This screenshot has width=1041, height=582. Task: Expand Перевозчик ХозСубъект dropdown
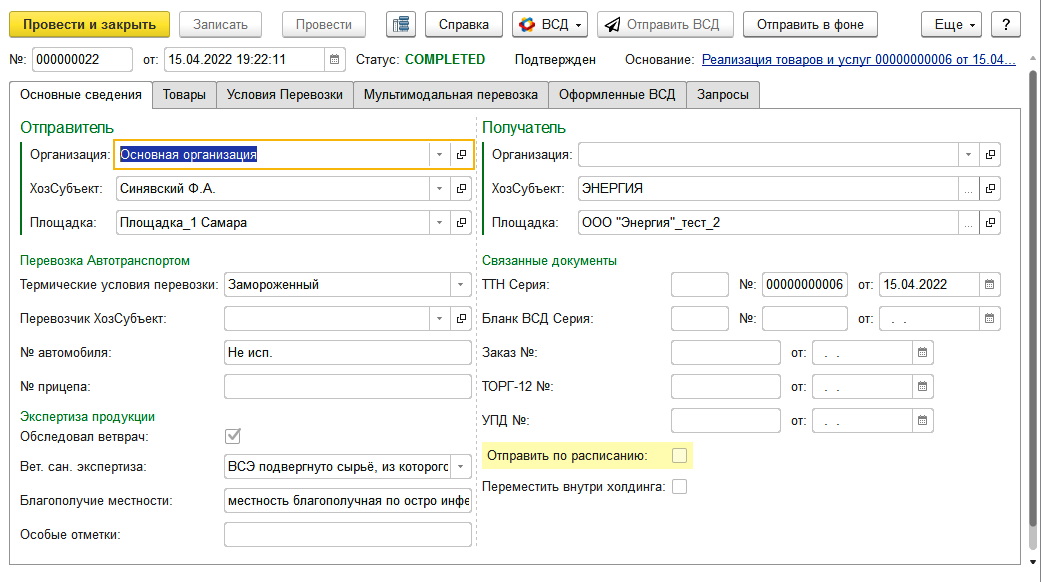pos(440,319)
